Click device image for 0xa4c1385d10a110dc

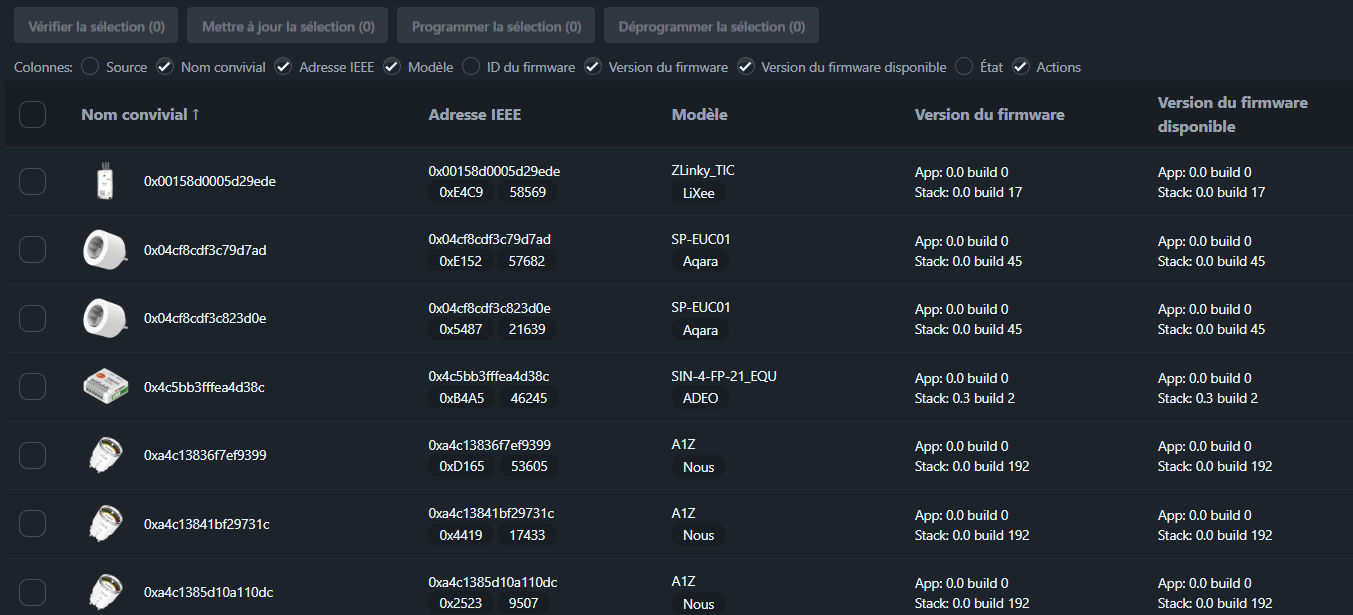104,592
